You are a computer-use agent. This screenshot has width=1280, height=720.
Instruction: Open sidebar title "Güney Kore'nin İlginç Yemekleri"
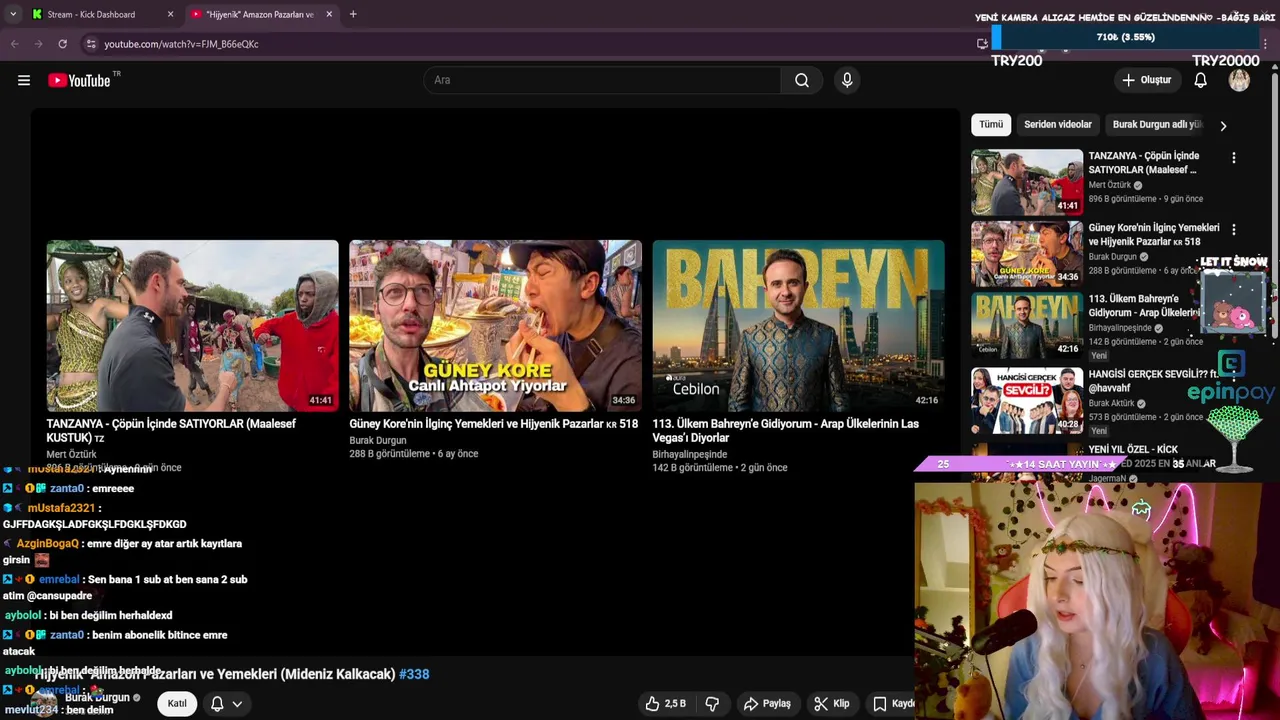[1154, 235]
